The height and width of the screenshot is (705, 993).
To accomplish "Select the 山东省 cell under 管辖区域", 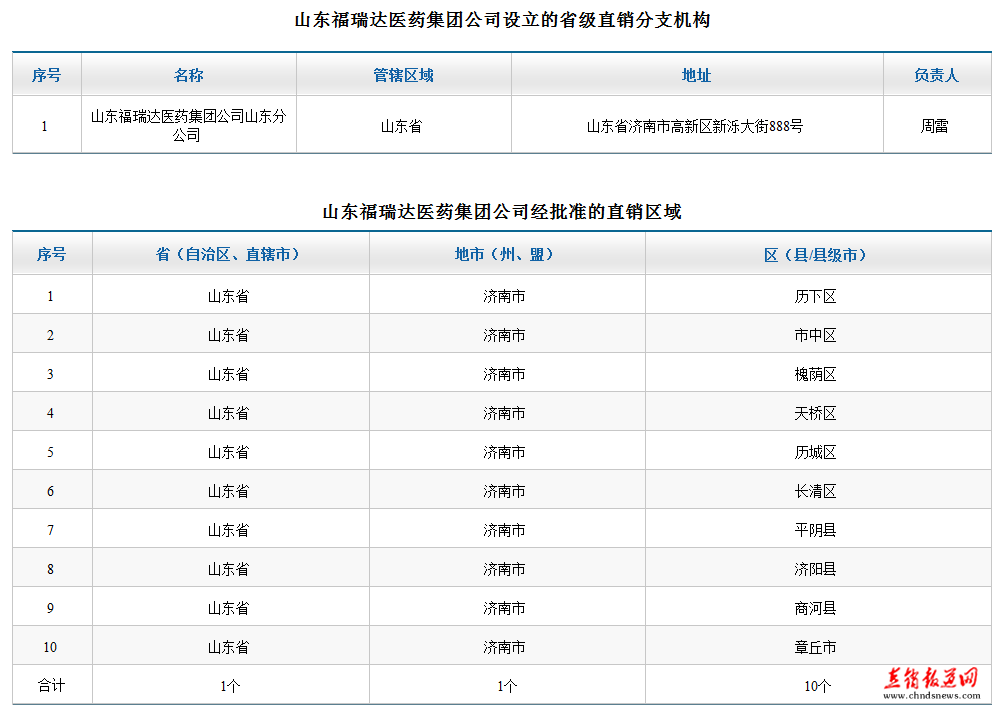I will pos(402,126).
